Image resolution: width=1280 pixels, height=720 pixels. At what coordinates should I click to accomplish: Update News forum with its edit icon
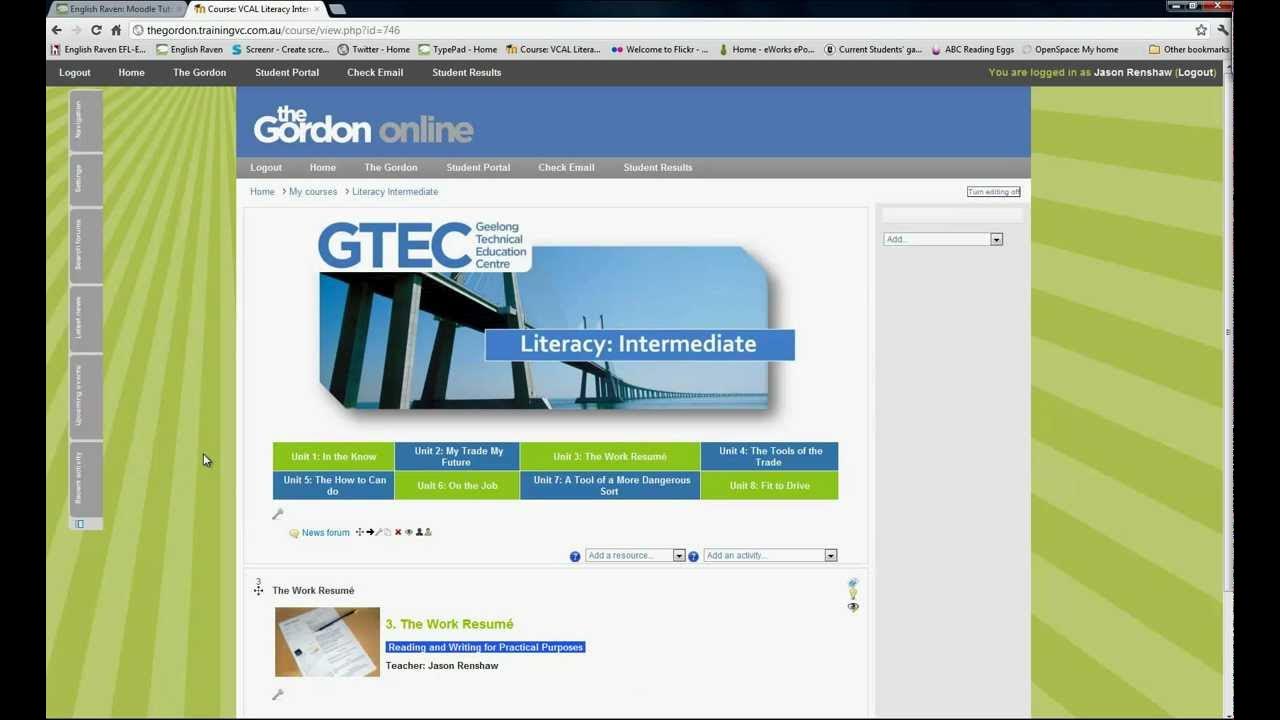pyautogui.click(x=378, y=532)
